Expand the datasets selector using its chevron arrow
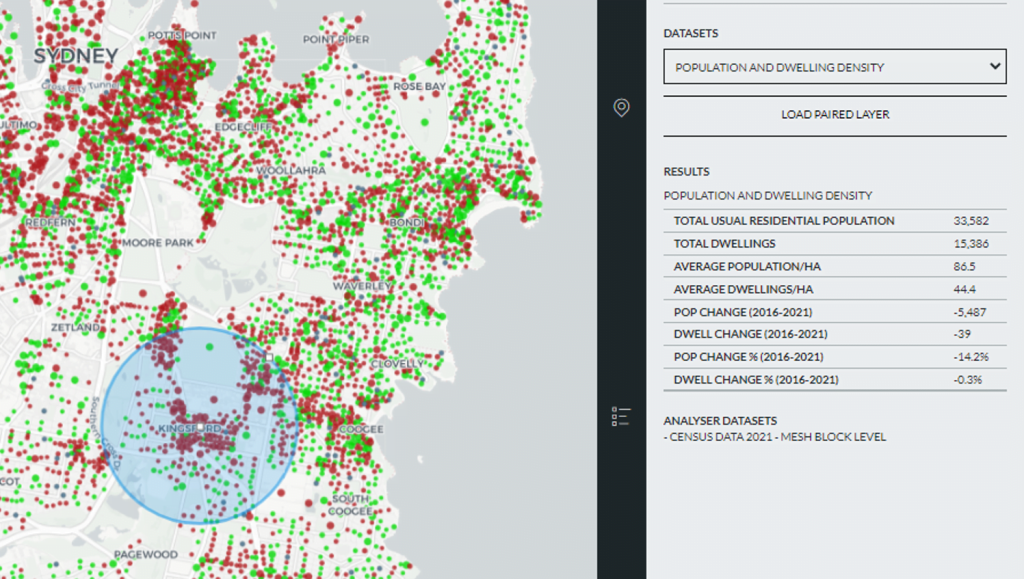Viewport: 1024px width, 579px height. [994, 66]
